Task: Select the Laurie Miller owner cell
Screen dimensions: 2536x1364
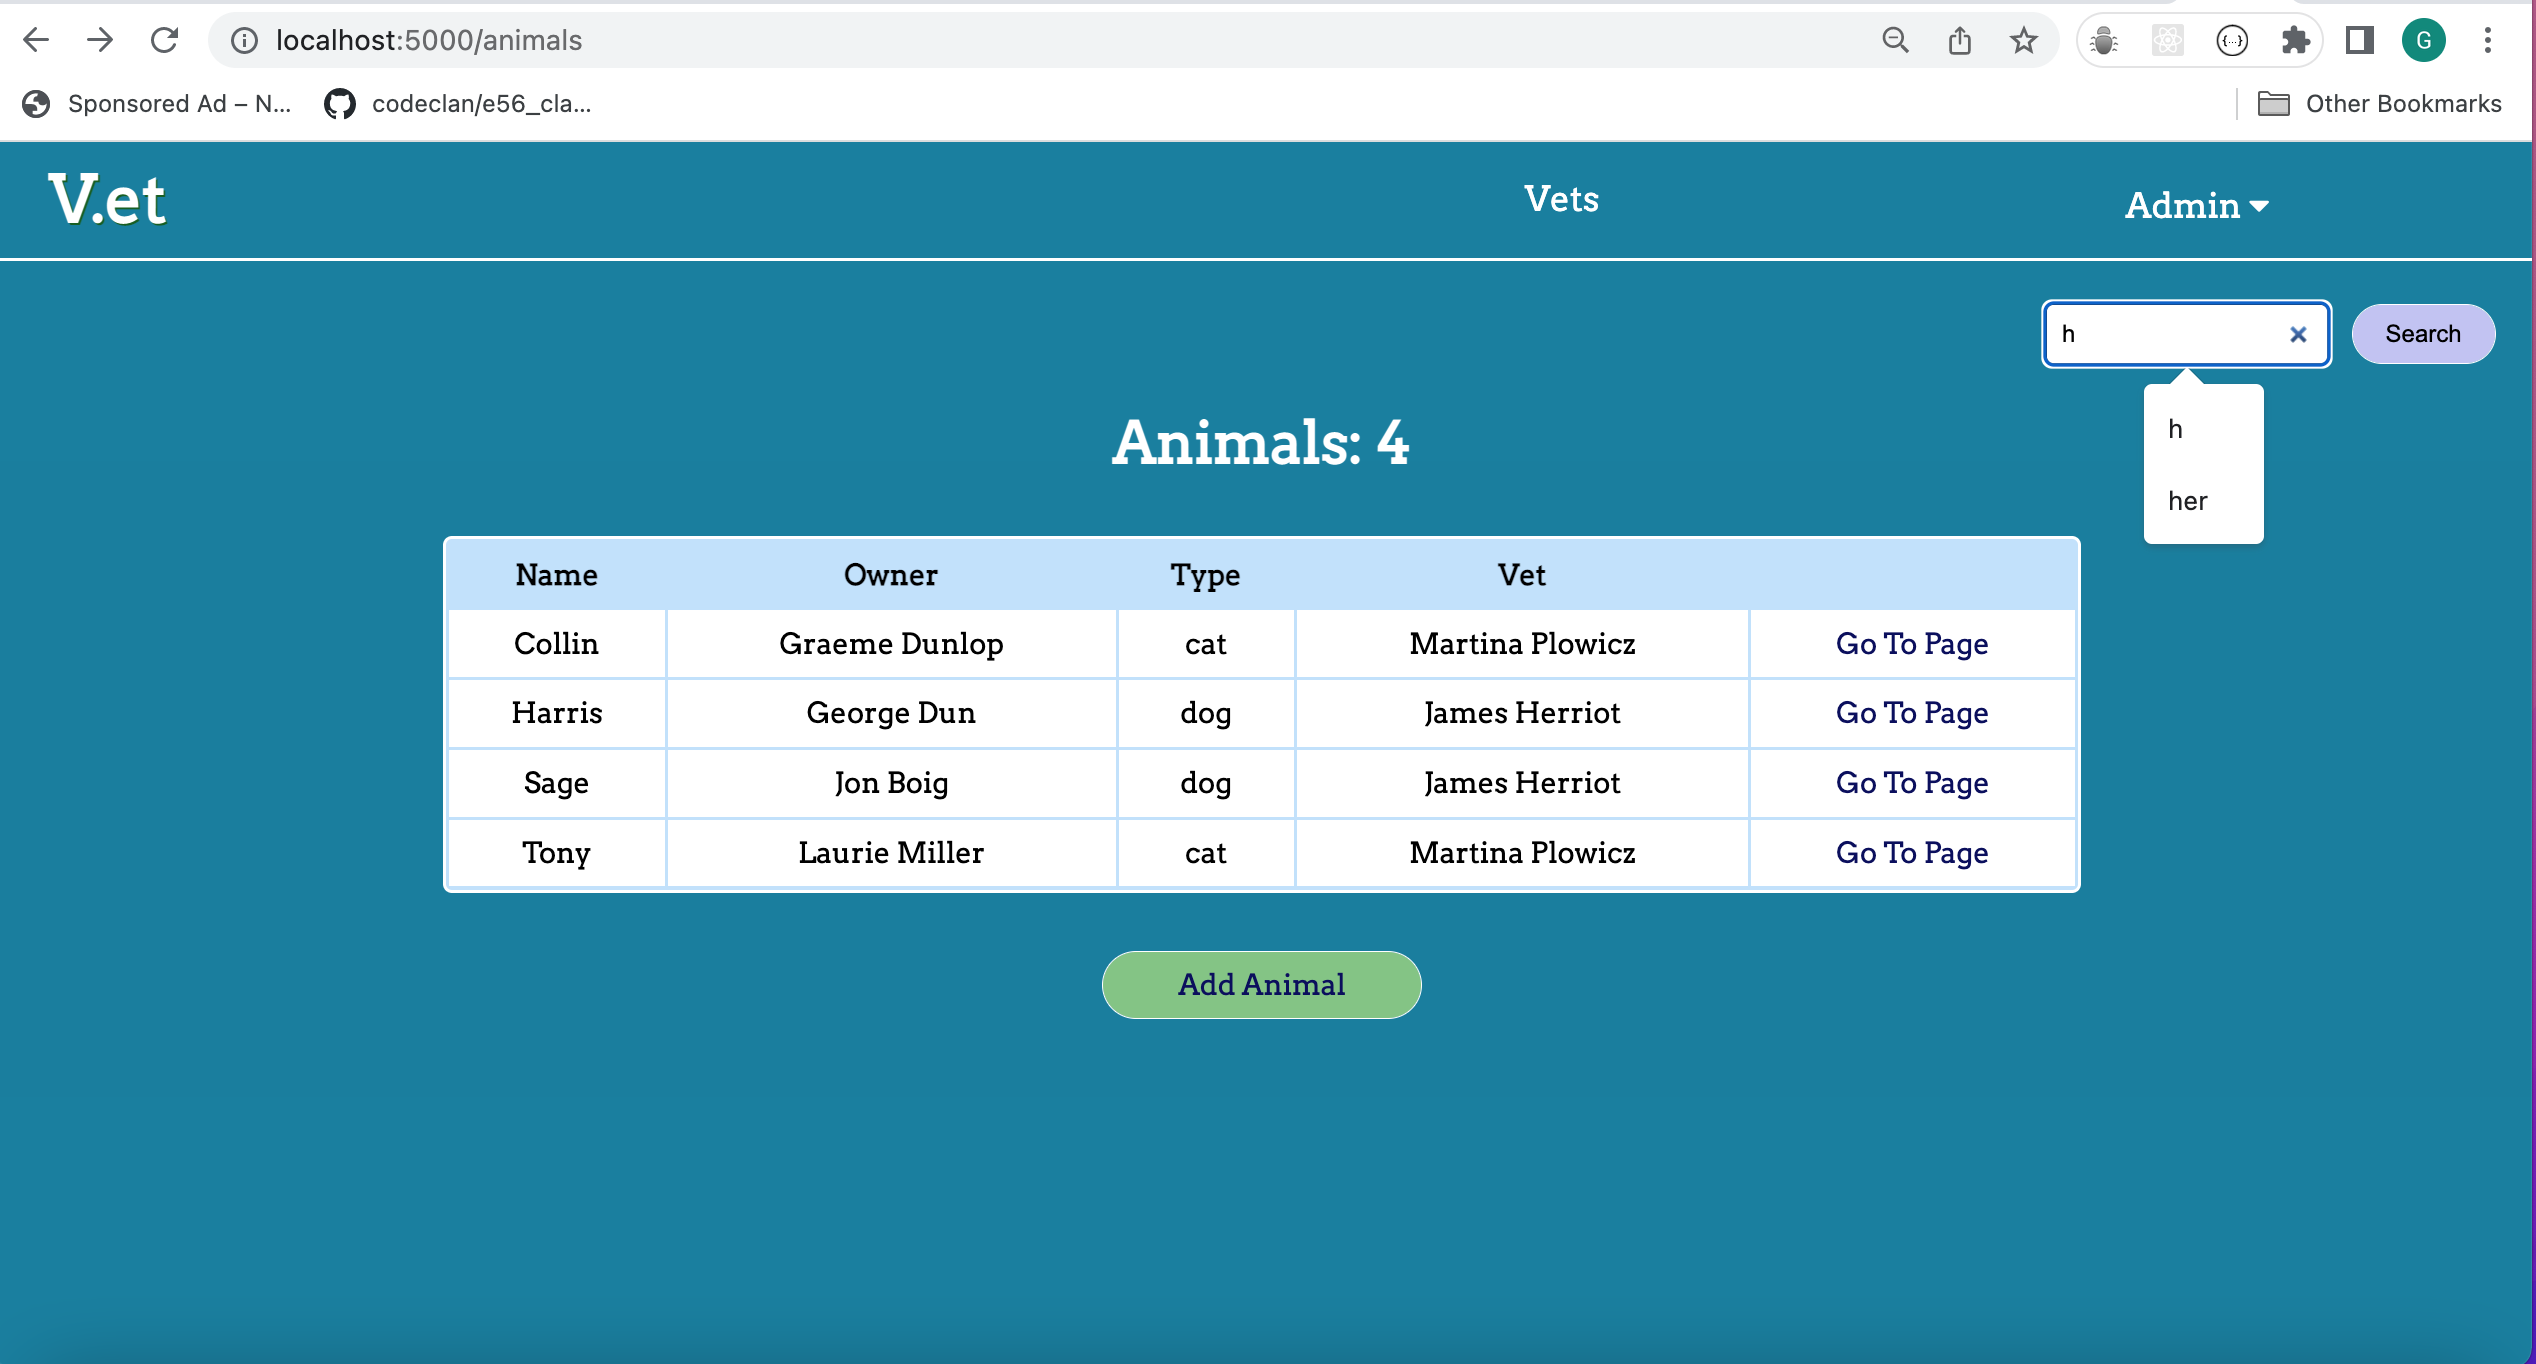Action: (891, 853)
